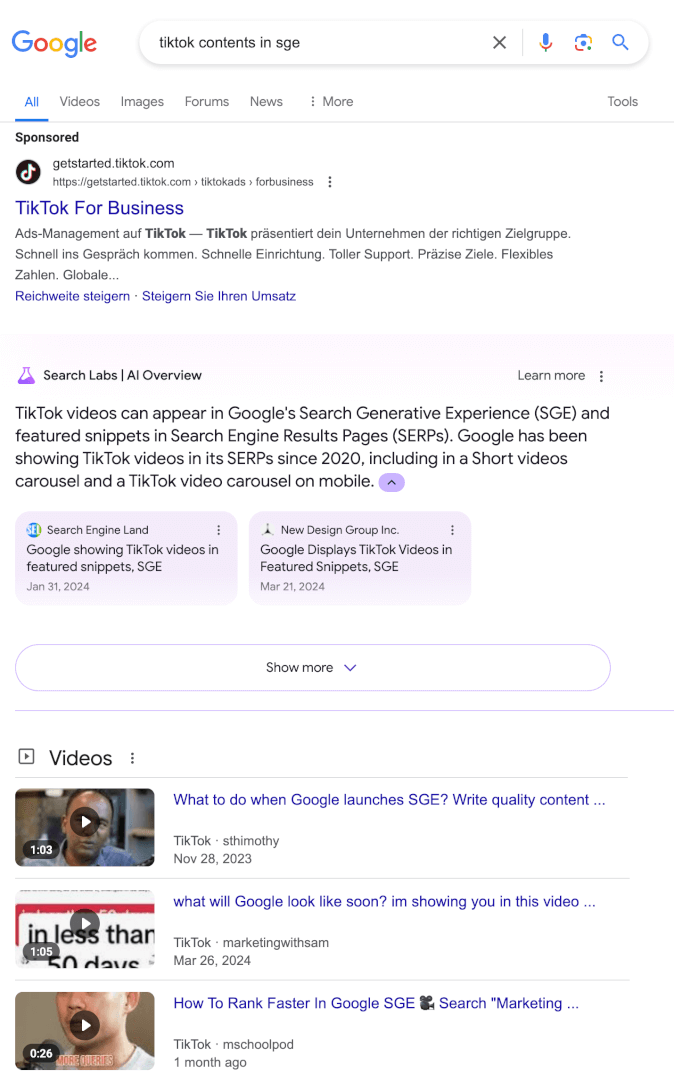The image size is (674, 1080).
Task: Open Google Lens image search
Action: click(583, 43)
